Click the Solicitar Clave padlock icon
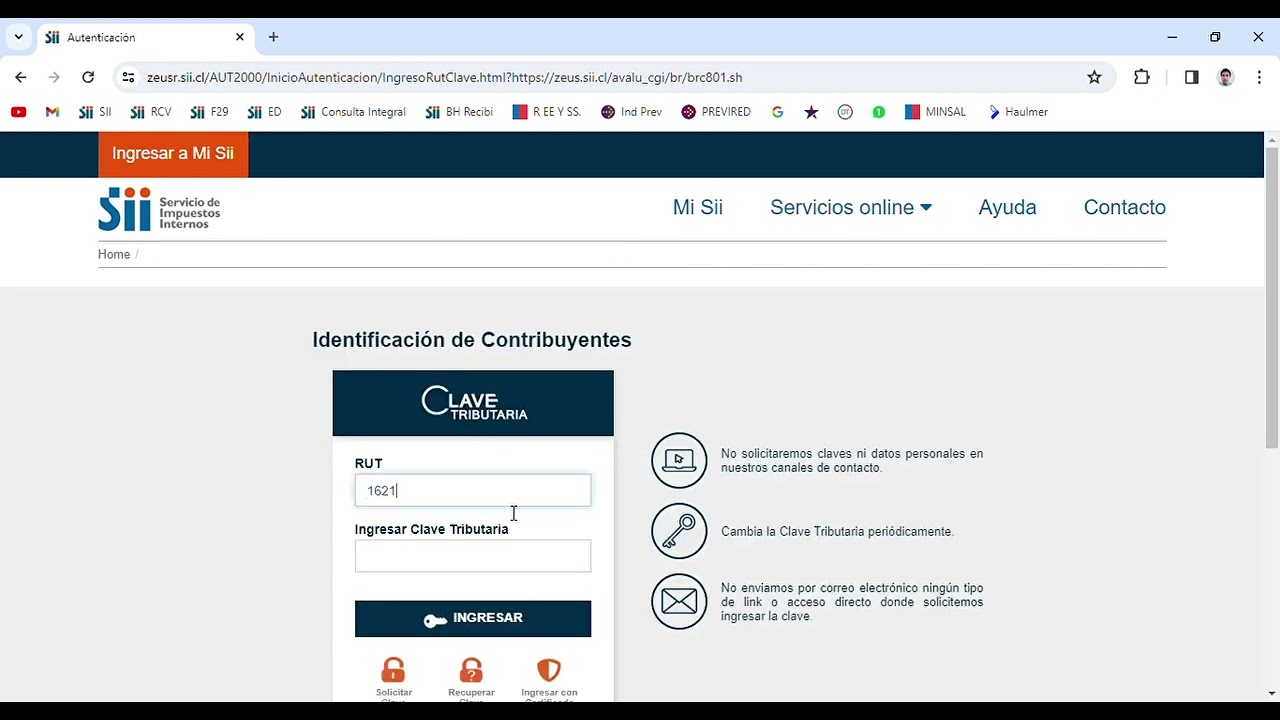The width and height of the screenshot is (1280, 720). 393,670
